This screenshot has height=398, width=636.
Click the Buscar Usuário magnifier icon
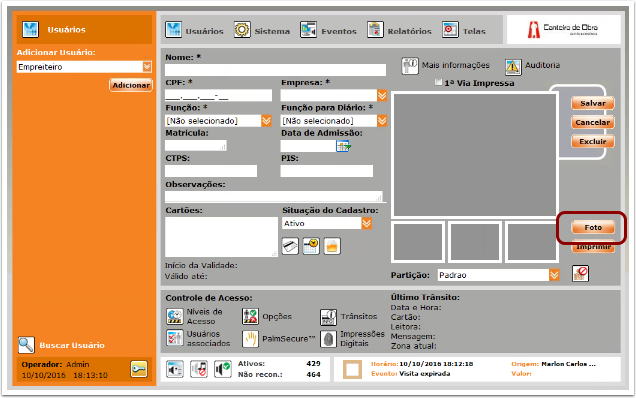[x=26, y=345]
